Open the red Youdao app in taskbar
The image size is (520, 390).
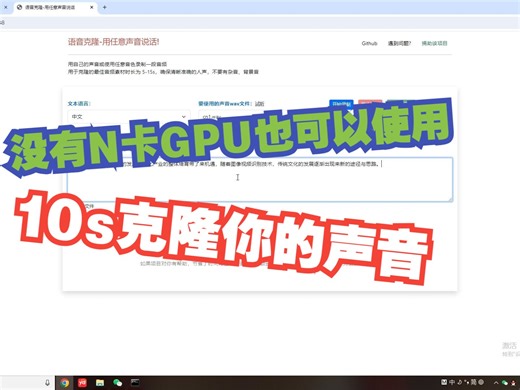point(82,383)
